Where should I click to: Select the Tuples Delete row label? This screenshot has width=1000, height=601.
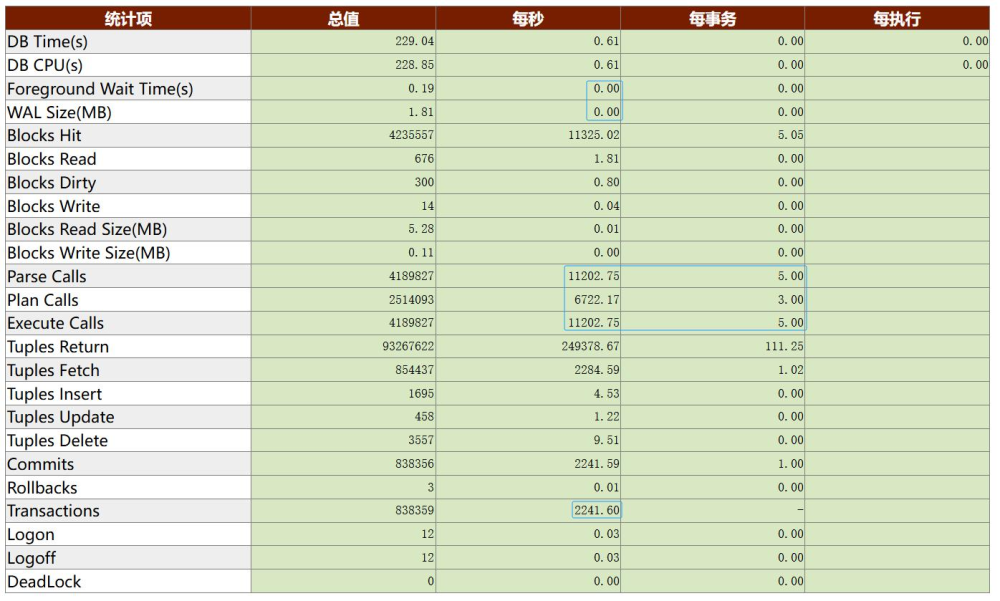[x=57, y=441]
